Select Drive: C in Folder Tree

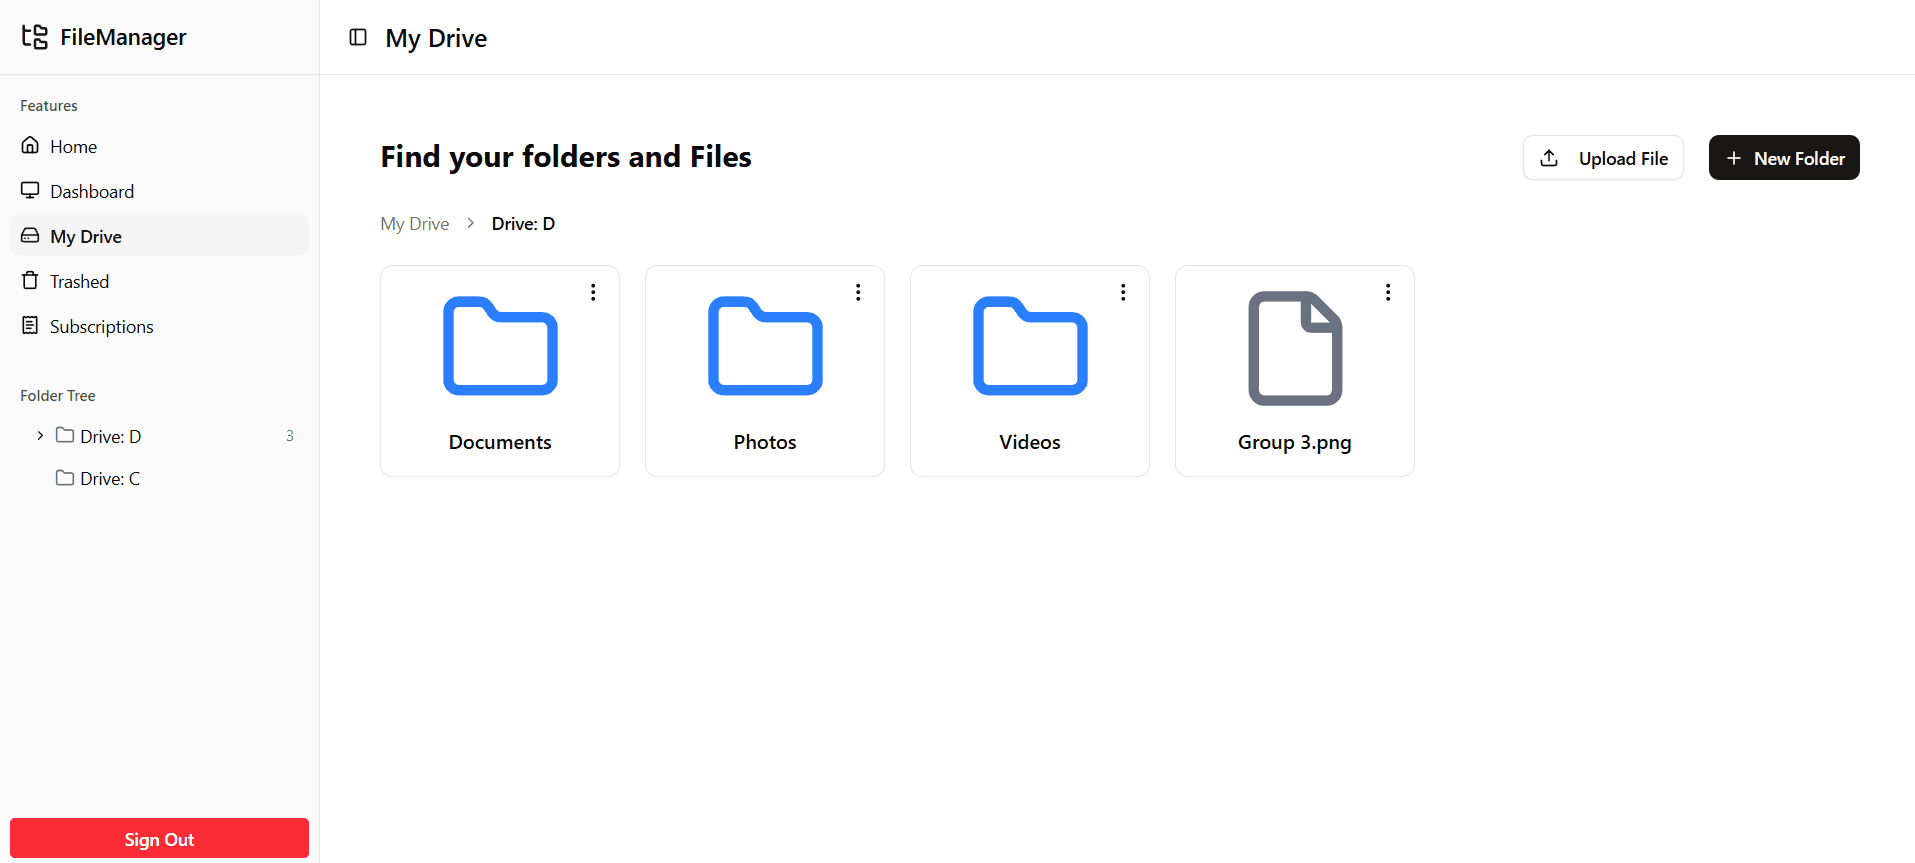click(x=109, y=479)
